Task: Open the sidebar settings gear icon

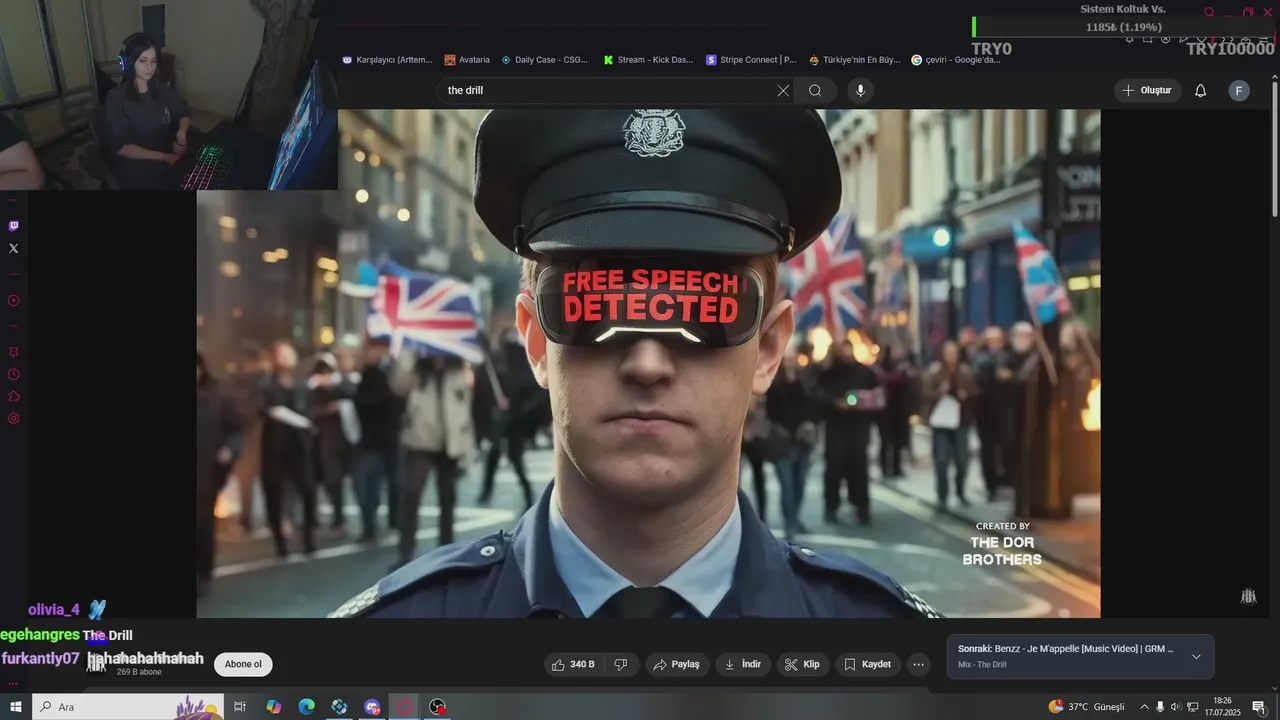Action: pyautogui.click(x=13, y=418)
